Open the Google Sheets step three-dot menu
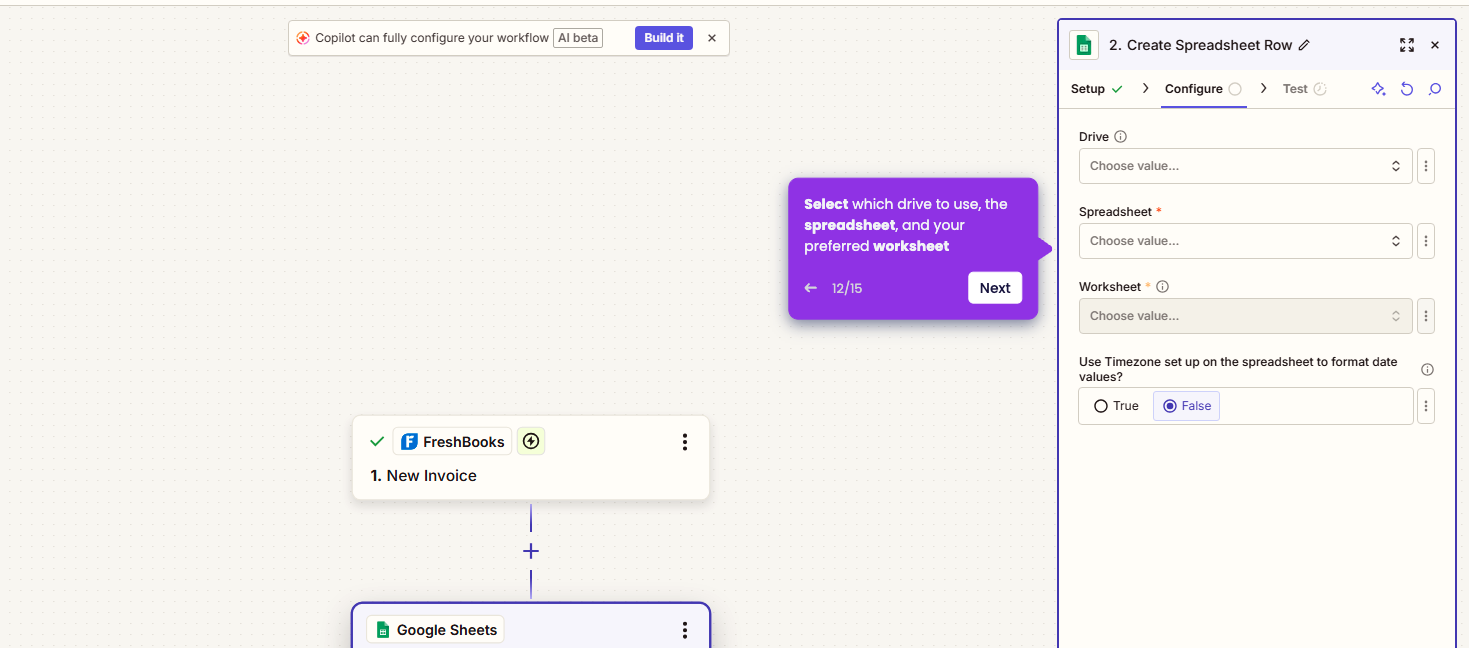Image resolution: width=1469 pixels, height=648 pixels. click(x=685, y=630)
